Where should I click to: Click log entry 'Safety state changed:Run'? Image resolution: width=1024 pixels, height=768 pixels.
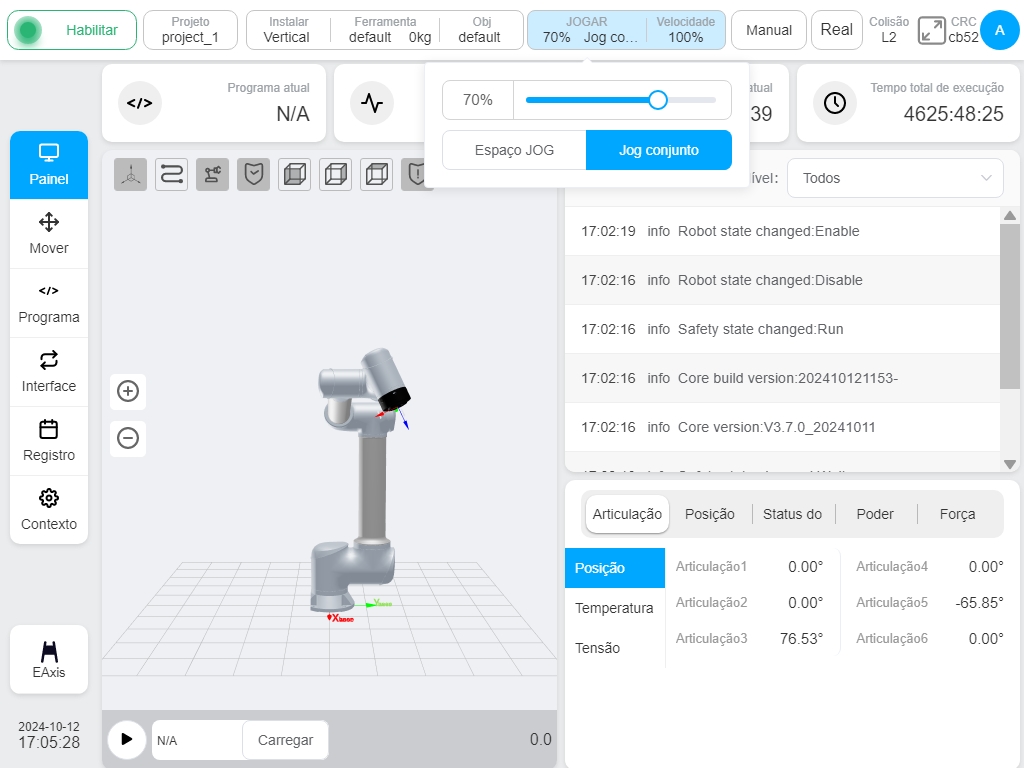(x=782, y=329)
